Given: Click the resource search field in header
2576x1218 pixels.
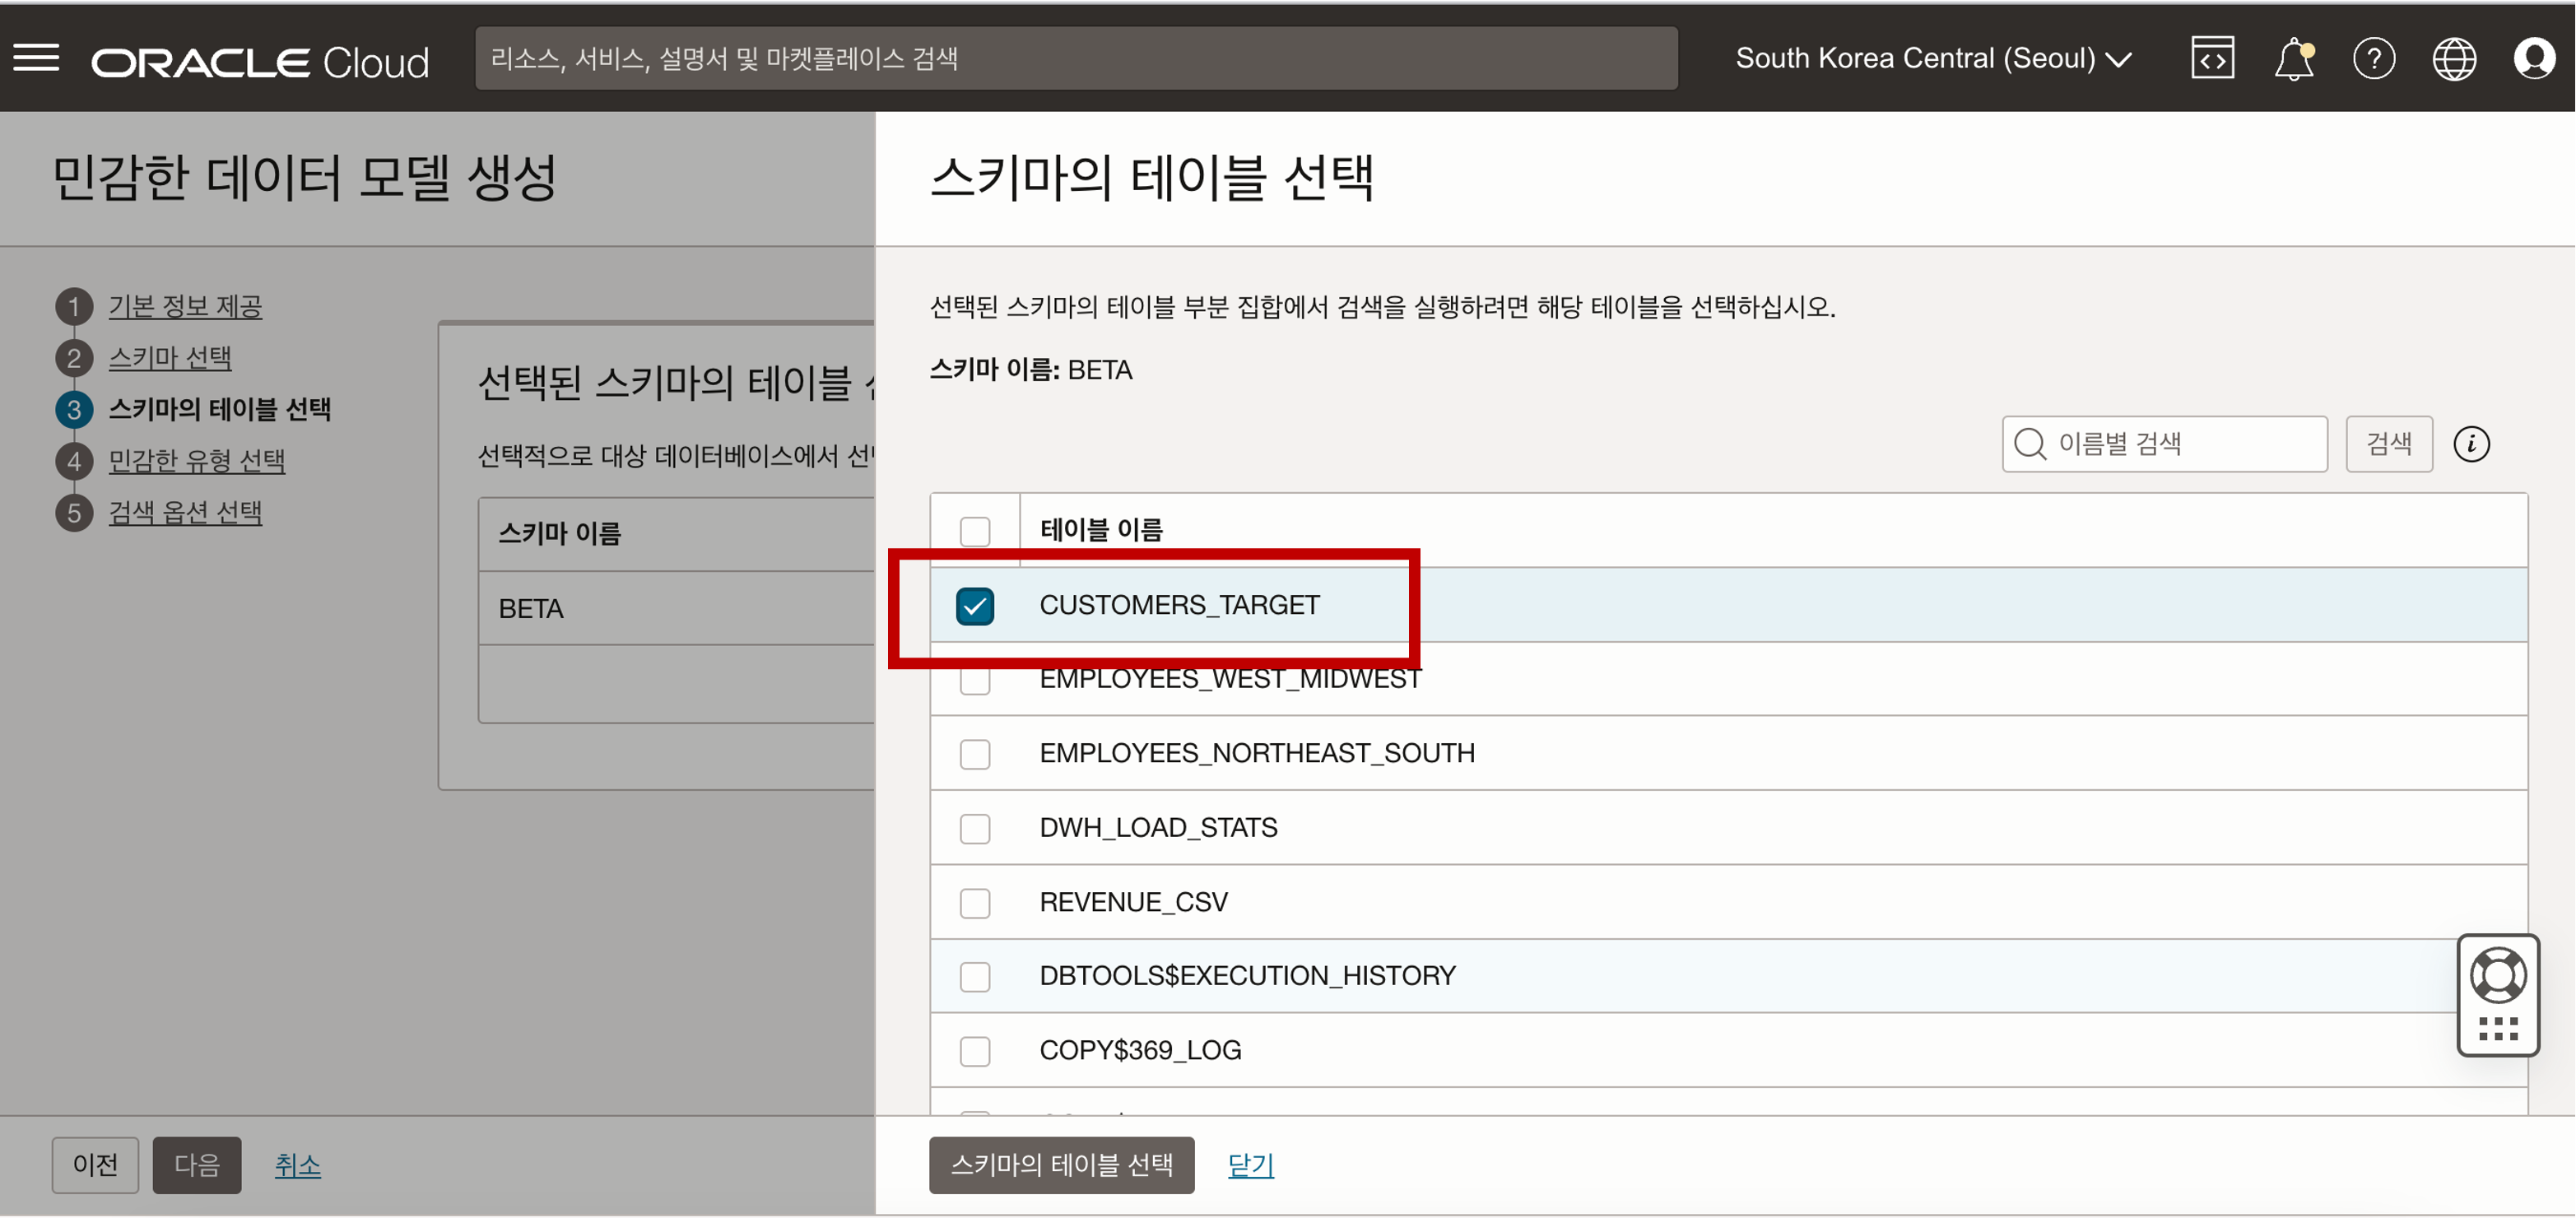Looking at the screenshot, I should pos(1076,59).
